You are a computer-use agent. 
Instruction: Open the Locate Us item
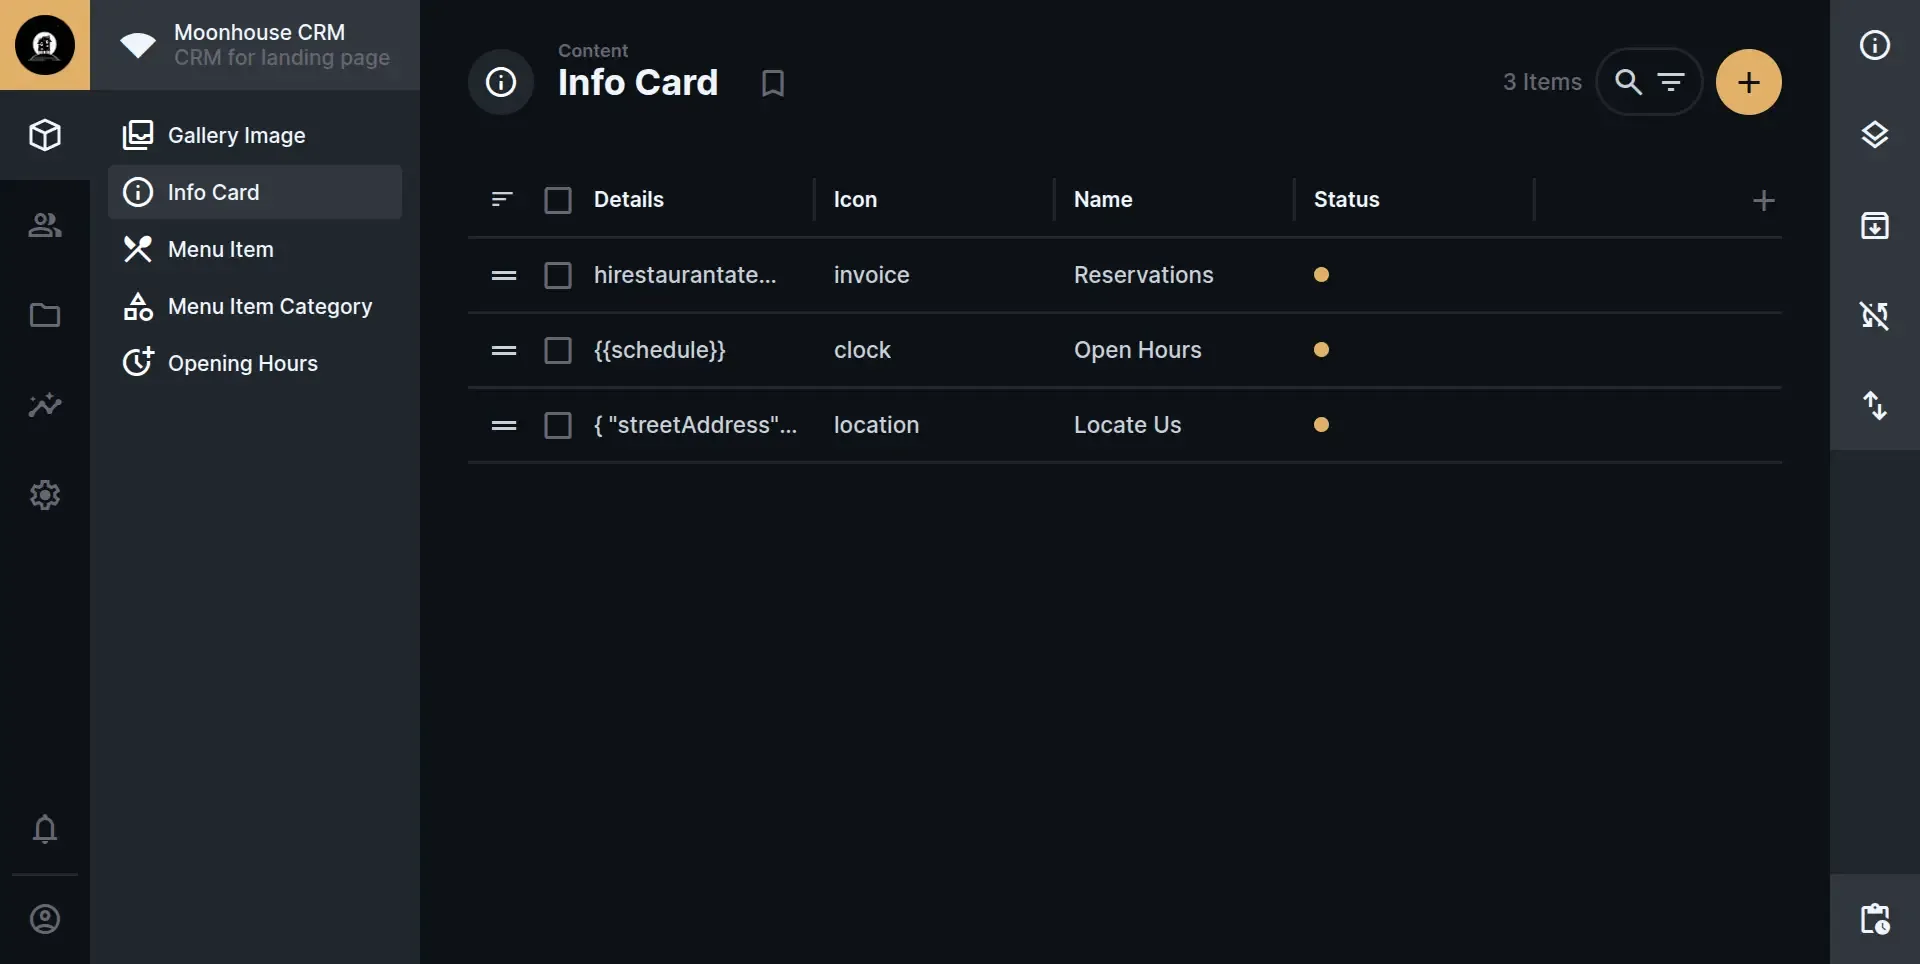click(1127, 425)
